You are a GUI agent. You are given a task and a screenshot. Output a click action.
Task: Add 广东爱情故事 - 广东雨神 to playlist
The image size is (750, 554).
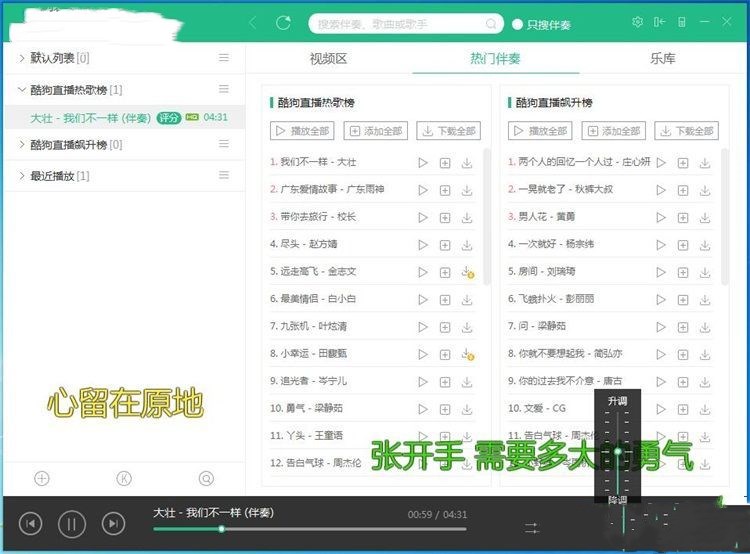tap(445, 190)
